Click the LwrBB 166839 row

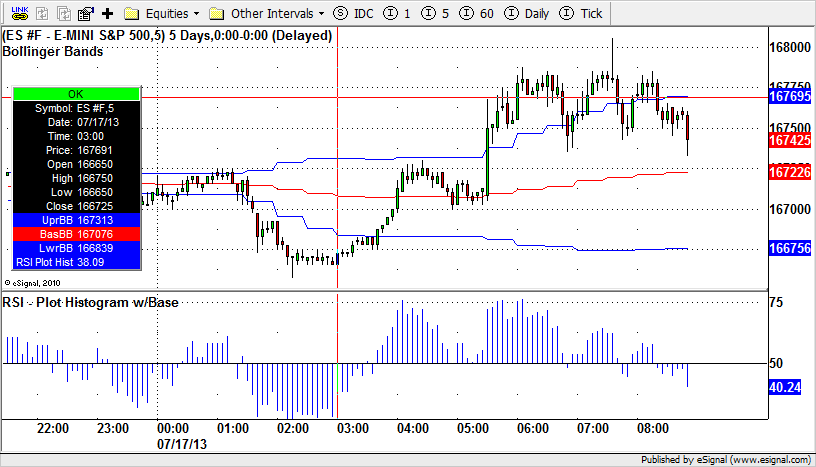[x=76, y=248]
